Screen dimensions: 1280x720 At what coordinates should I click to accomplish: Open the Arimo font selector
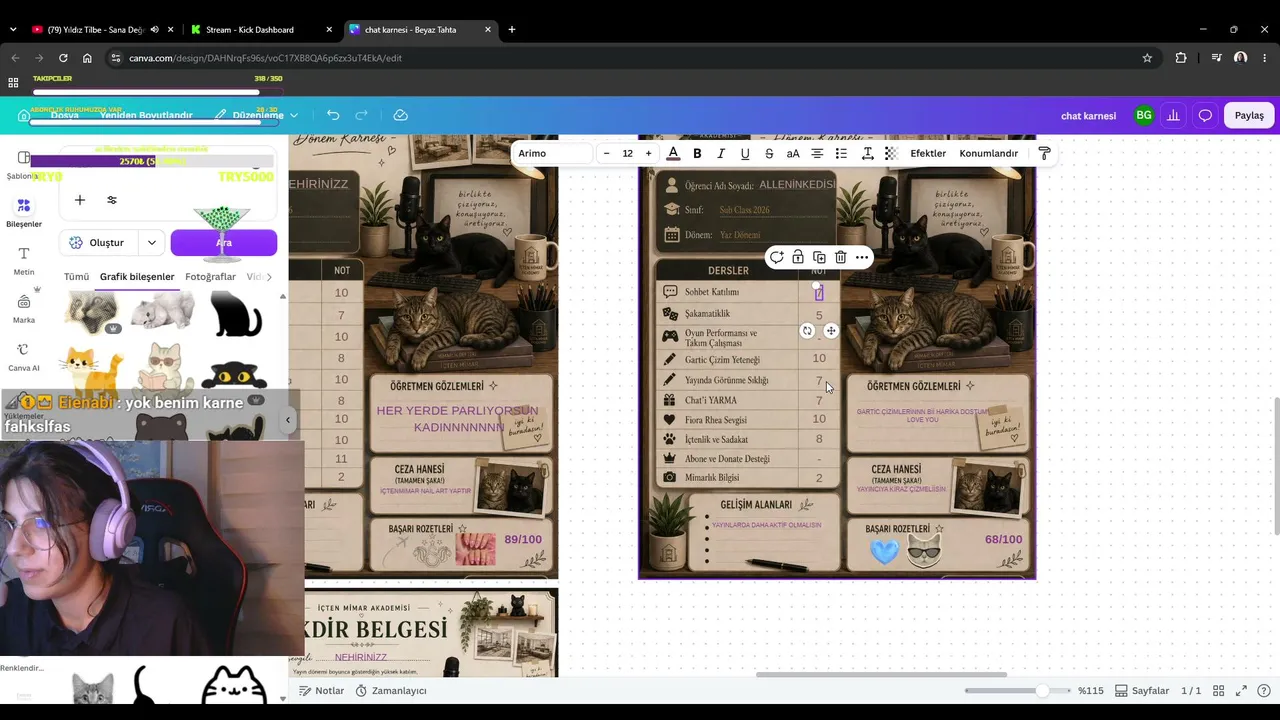point(553,153)
